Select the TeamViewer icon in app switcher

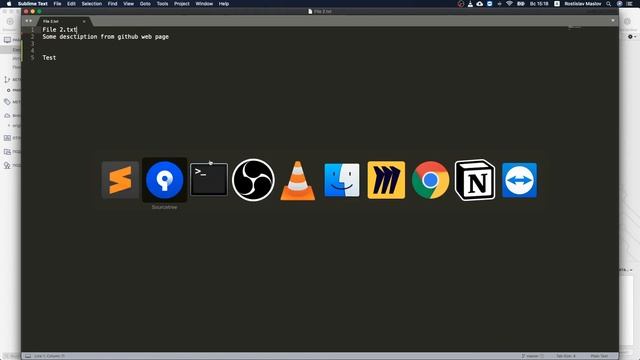click(519, 180)
